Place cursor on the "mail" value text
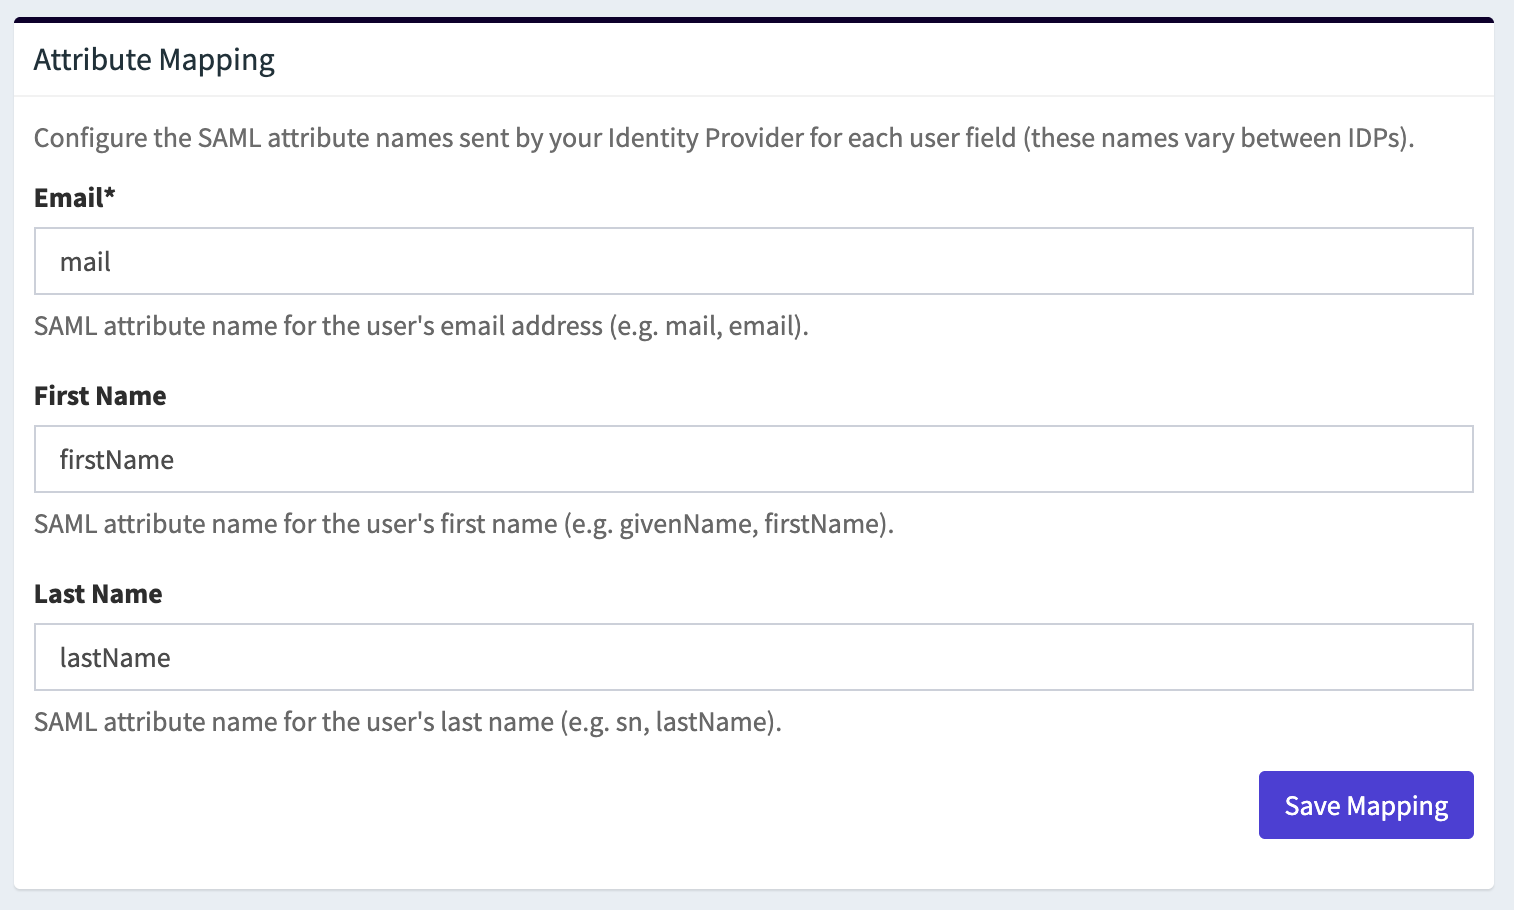Screen dimensions: 1514x910 pyautogui.click(x=85, y=262)
